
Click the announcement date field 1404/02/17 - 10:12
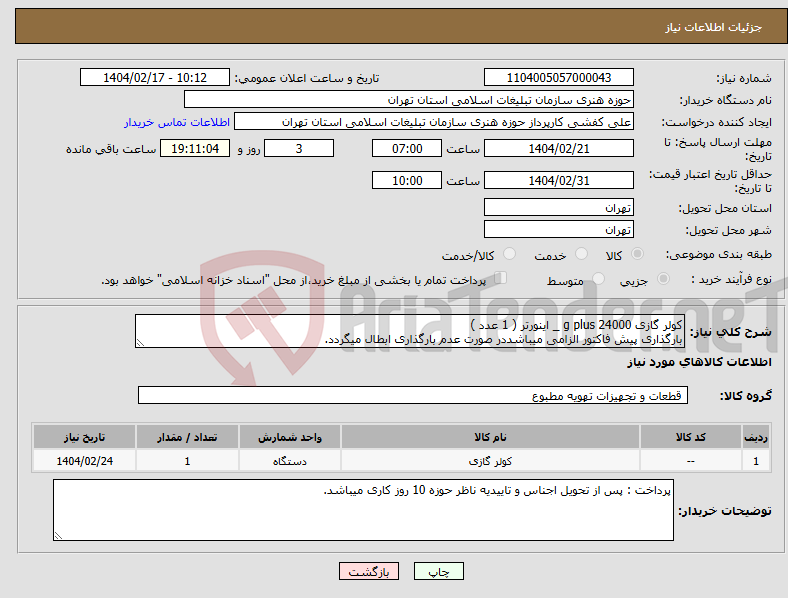[x=155, y=77]
